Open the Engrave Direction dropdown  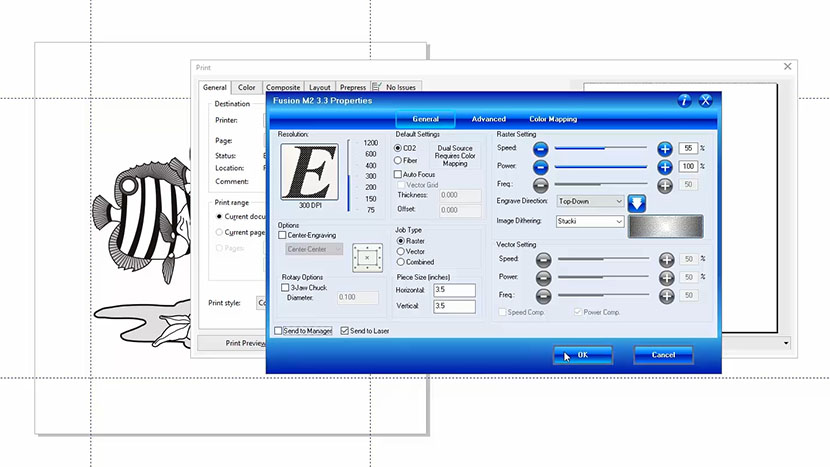point(591,202)
